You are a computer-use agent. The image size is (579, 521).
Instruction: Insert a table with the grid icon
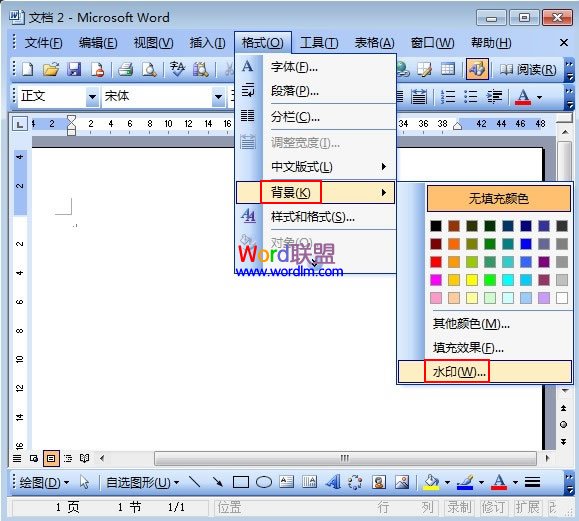click(x=448, y=69)
